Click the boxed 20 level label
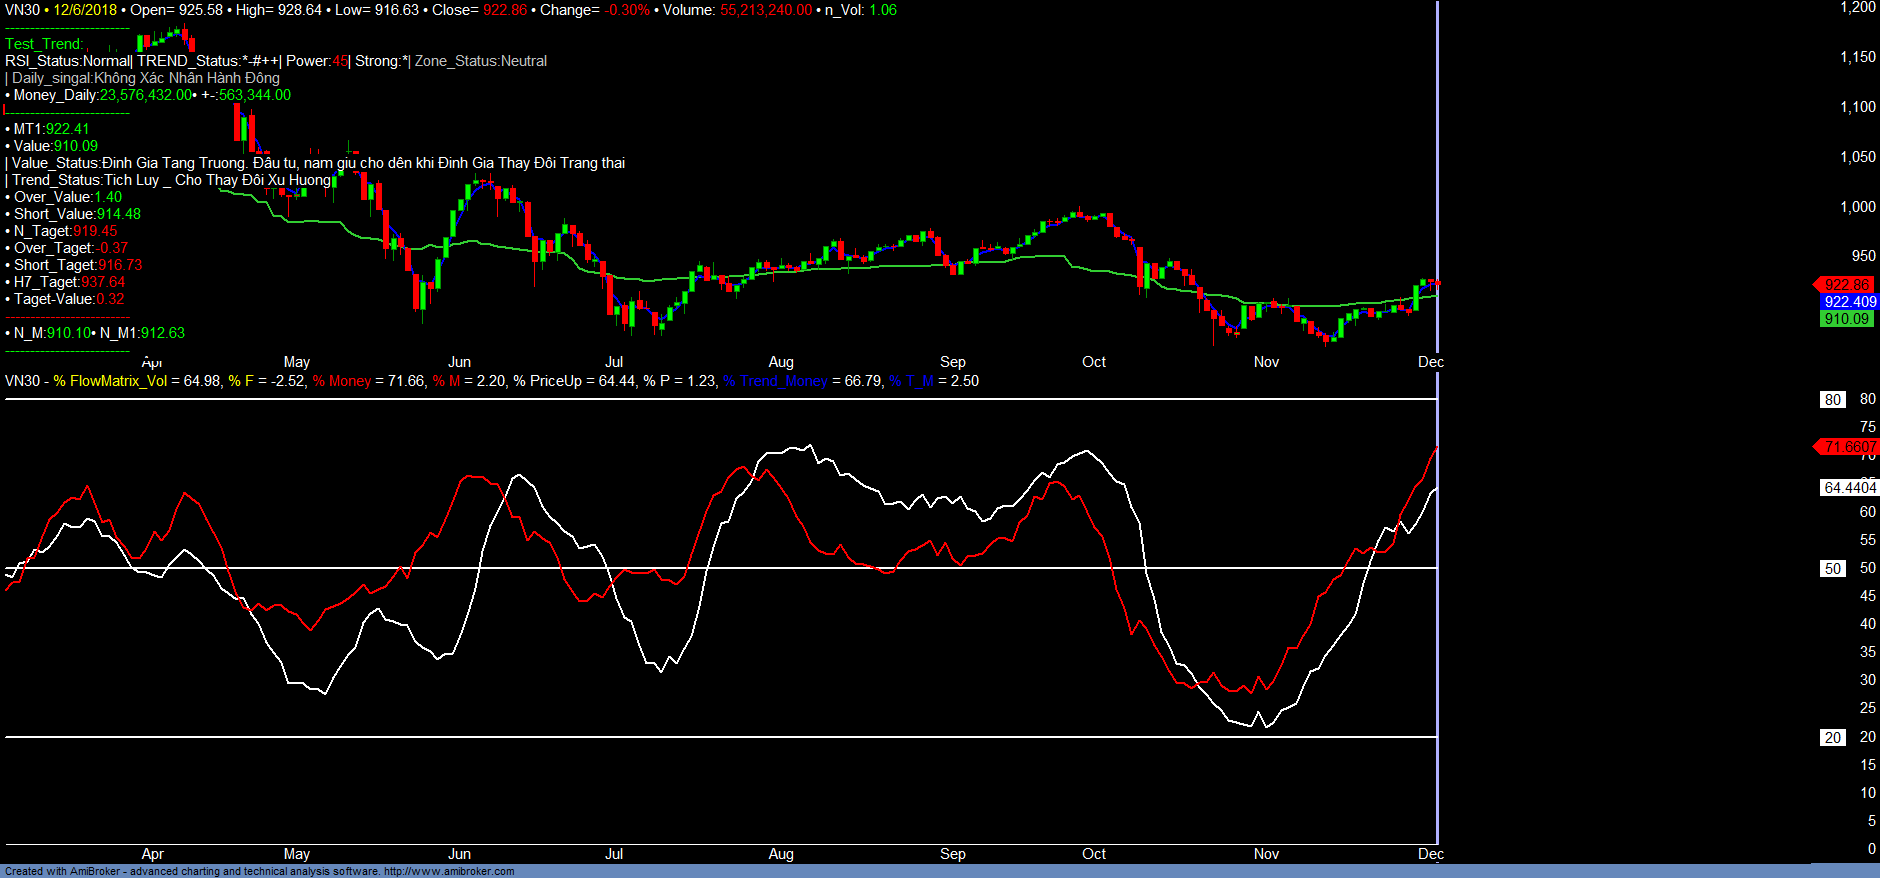 (x=1832, y=738)
